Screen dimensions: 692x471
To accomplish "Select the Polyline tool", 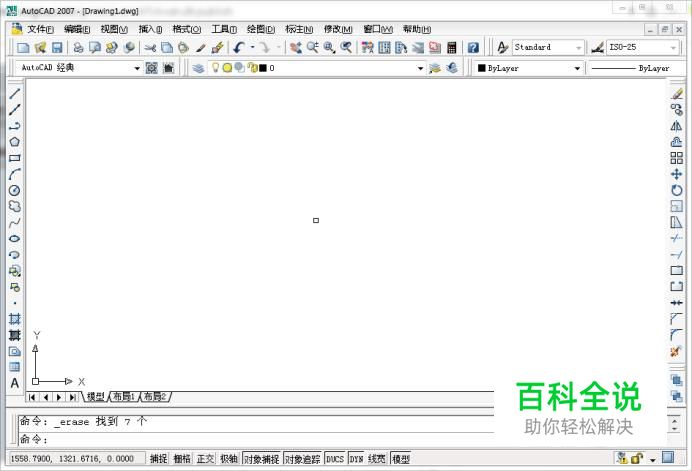I will (x=15, y=126).
